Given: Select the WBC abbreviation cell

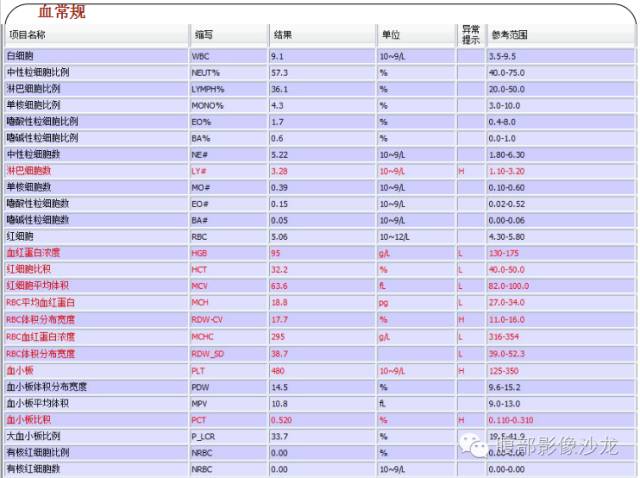Looking at the screenshot, I should [x=200, y=56].
